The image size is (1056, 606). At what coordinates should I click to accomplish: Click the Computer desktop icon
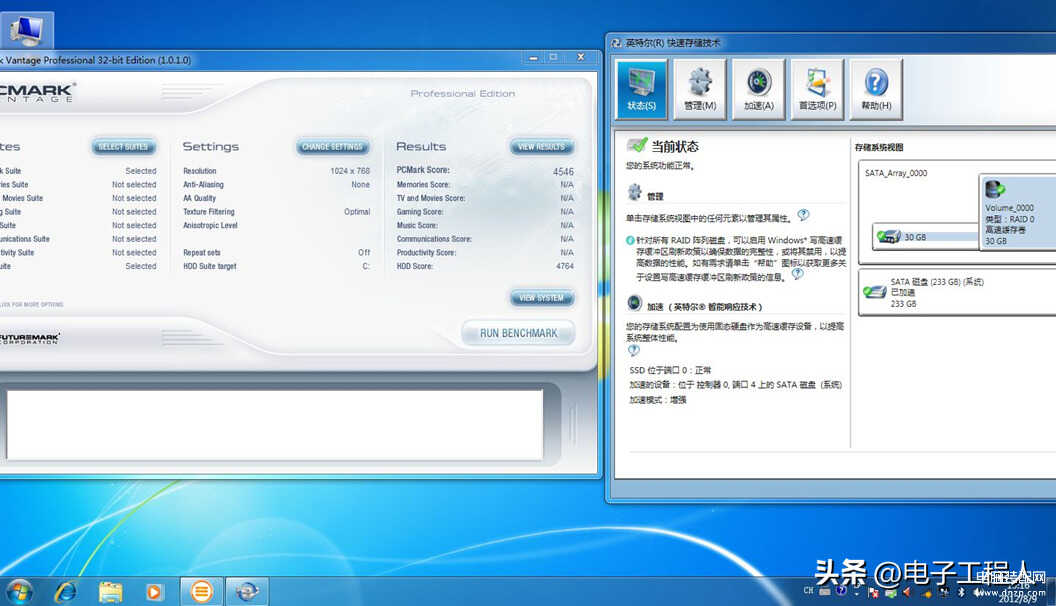[x=27, y=30]
